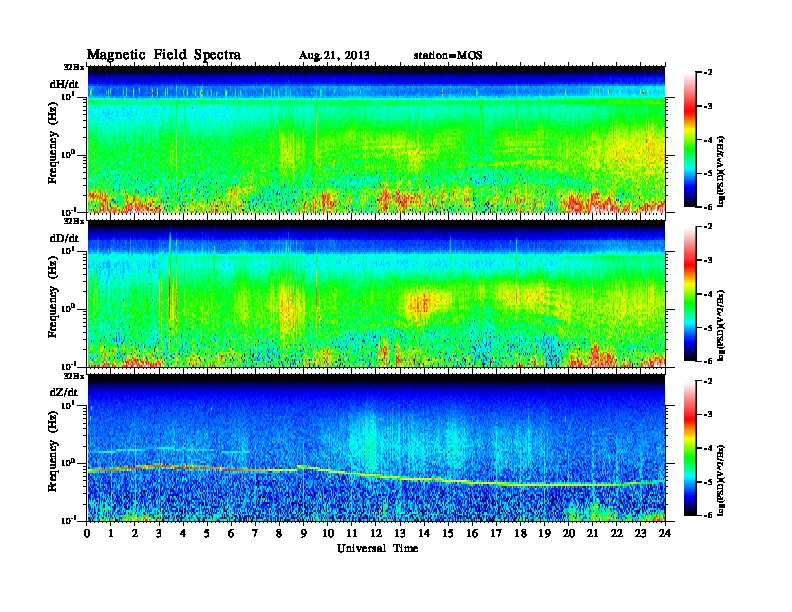Viewport: 792px width, 612px height.
Task: Click the hour "5" tick label
Action: (207, 533)
